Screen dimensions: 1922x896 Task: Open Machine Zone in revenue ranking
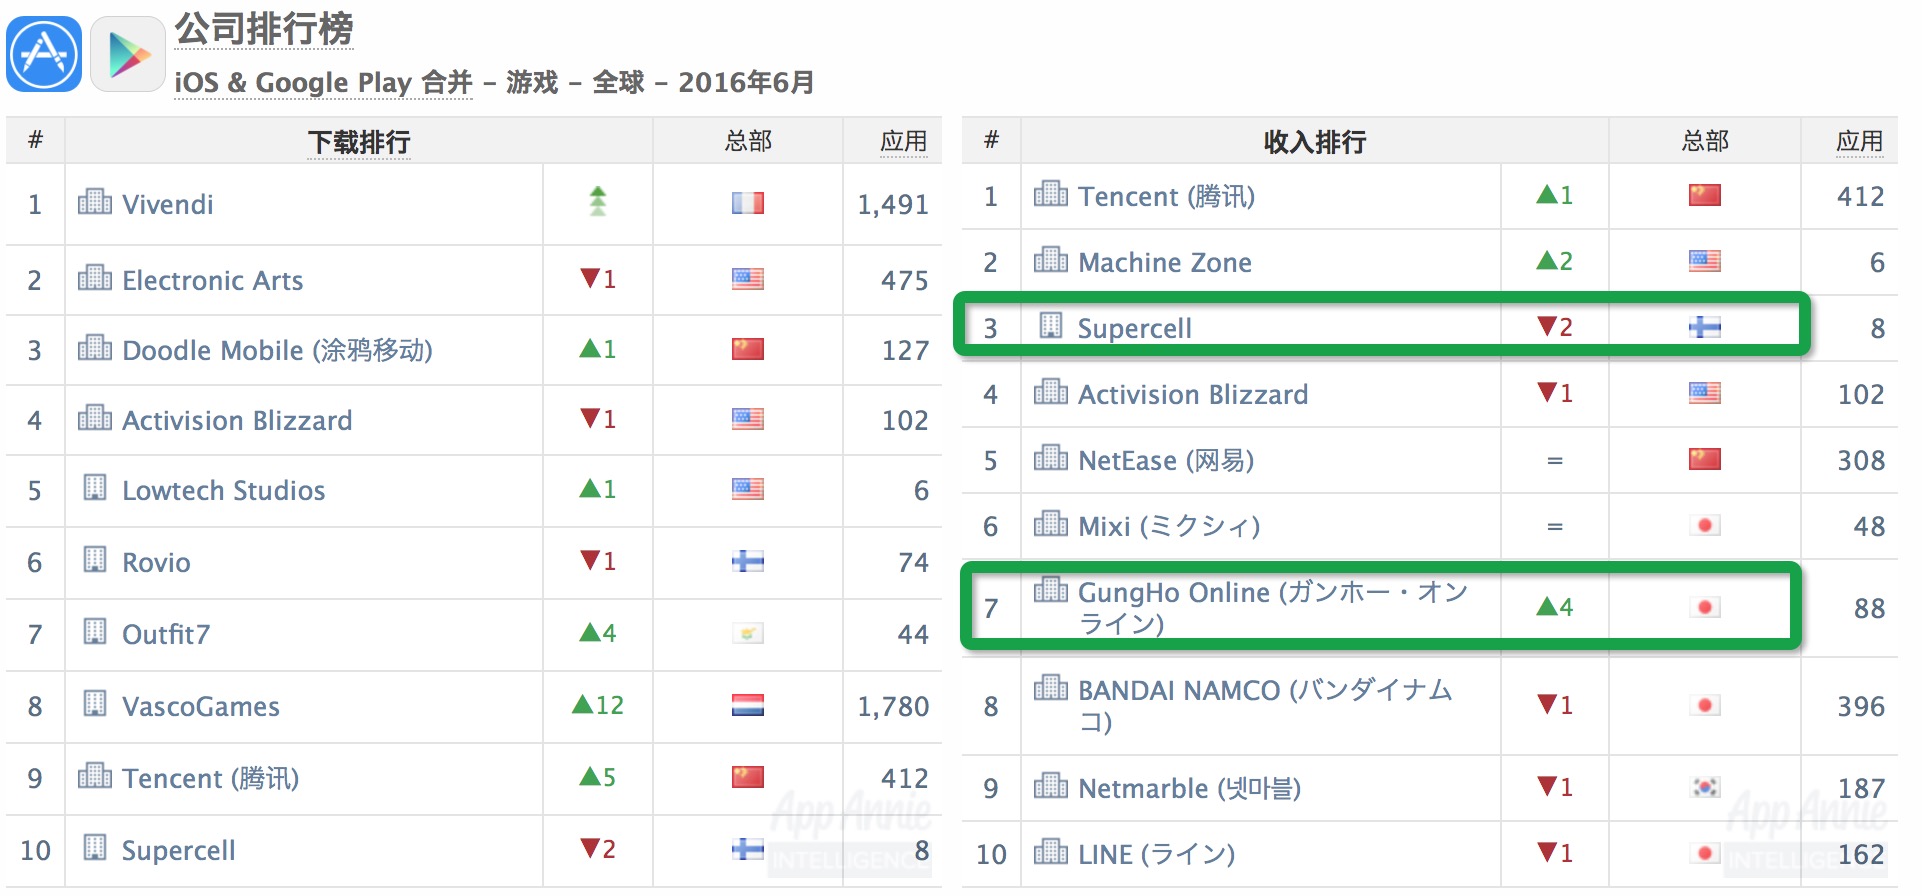tap(1165, 263)
